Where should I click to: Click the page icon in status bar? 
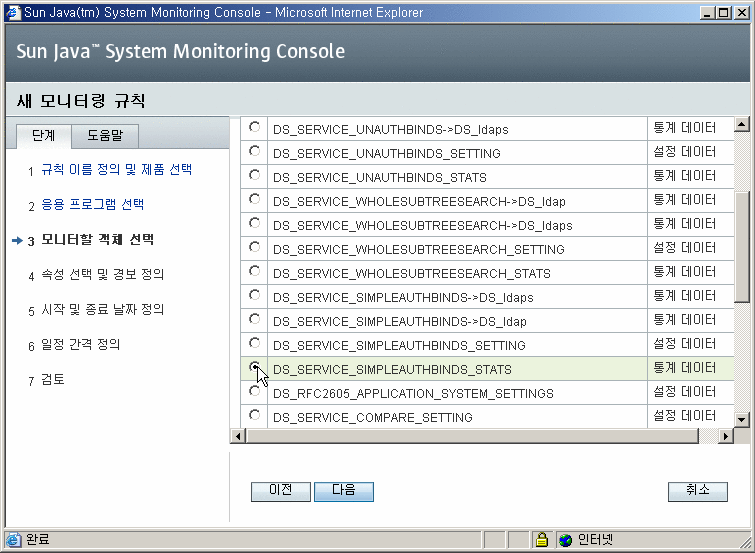point(13,540)
